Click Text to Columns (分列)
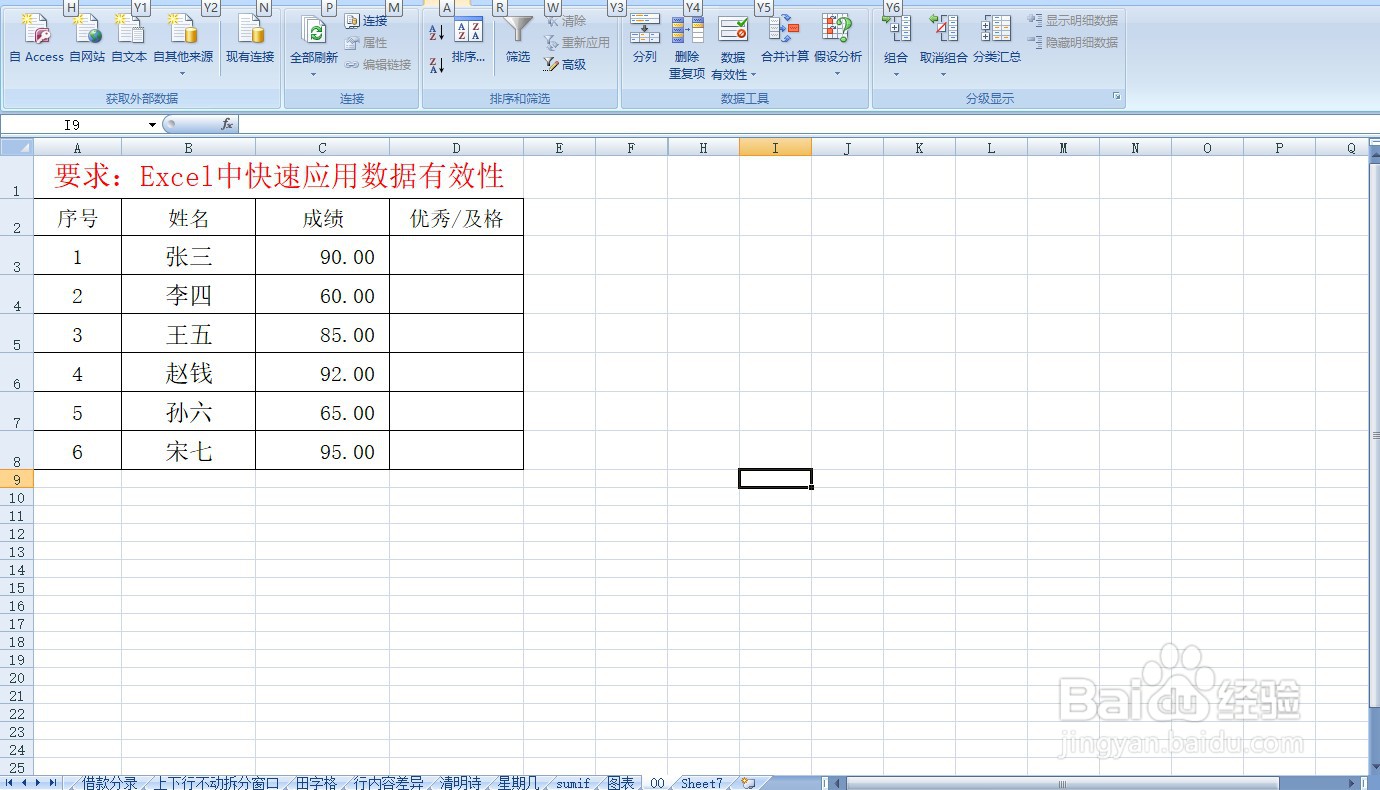This screenshot has height=790, width=1380. click(x=645, y=40)
